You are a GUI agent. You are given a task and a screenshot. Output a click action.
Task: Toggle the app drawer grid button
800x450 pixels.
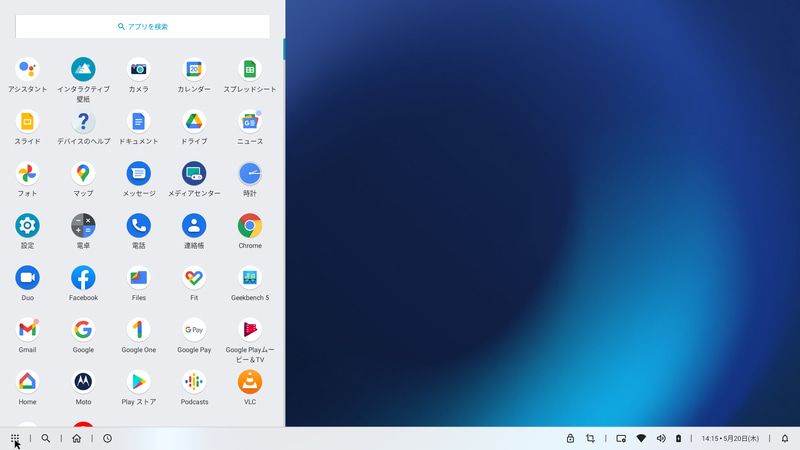pyautogui.click(x=15, y=438)
